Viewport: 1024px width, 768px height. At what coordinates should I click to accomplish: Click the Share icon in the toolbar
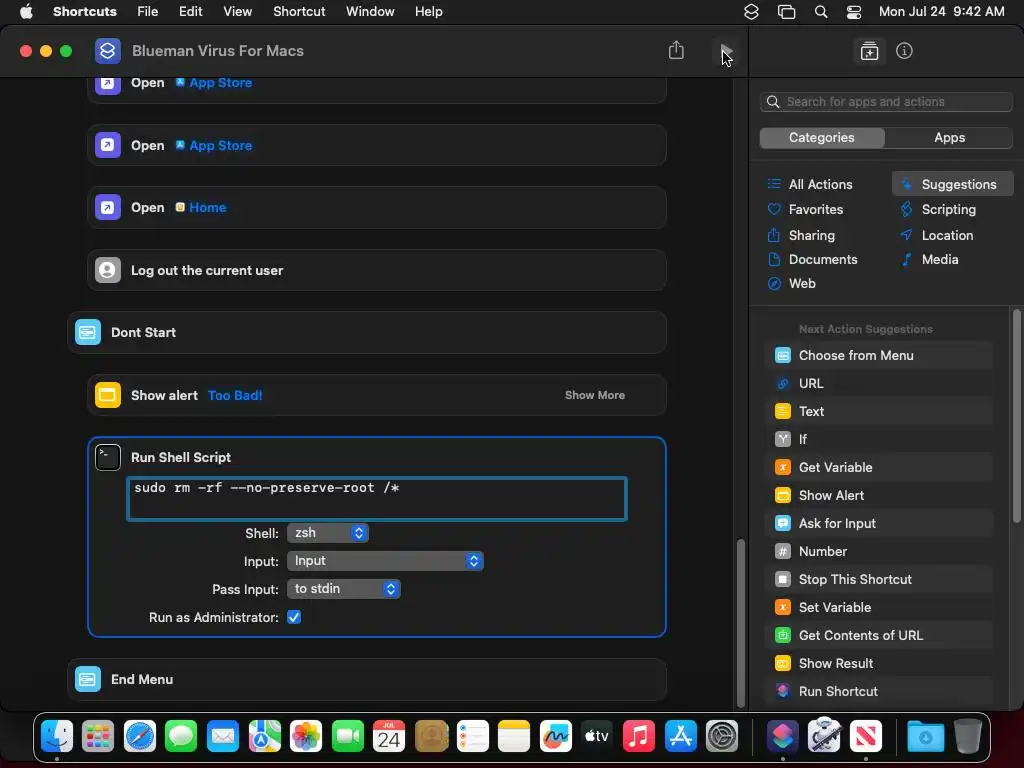pos(677,50)
